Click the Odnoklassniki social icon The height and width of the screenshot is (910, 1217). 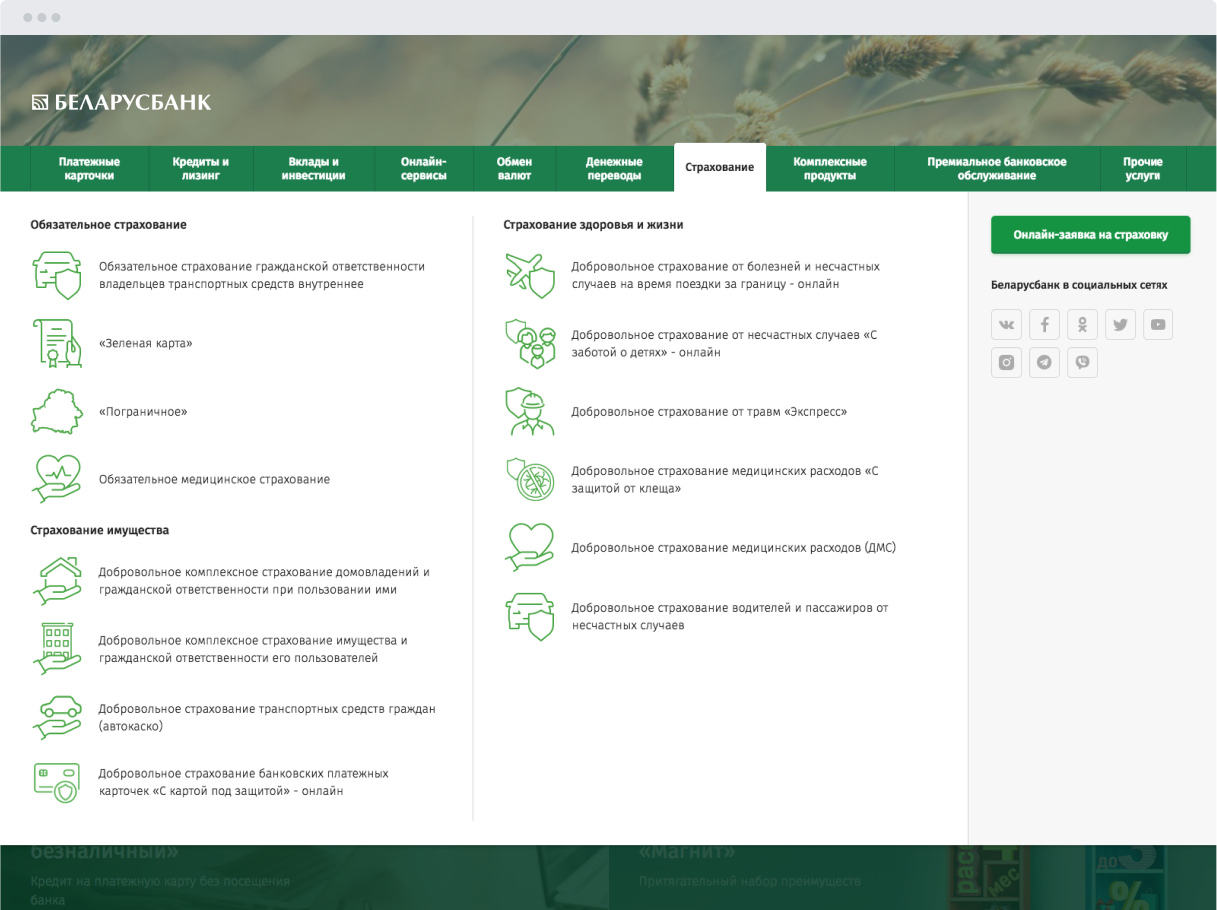[1082, 325]
